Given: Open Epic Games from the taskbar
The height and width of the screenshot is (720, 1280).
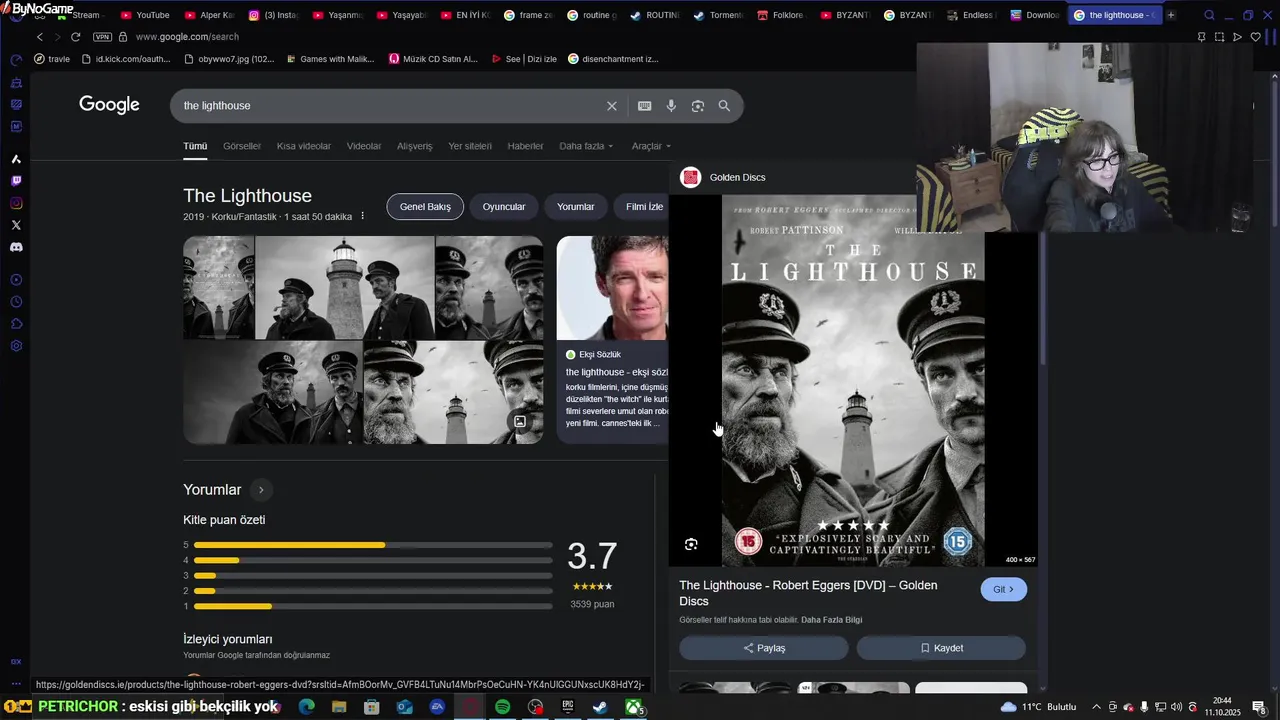Looking at the screenshot, I should coord(568,707).
